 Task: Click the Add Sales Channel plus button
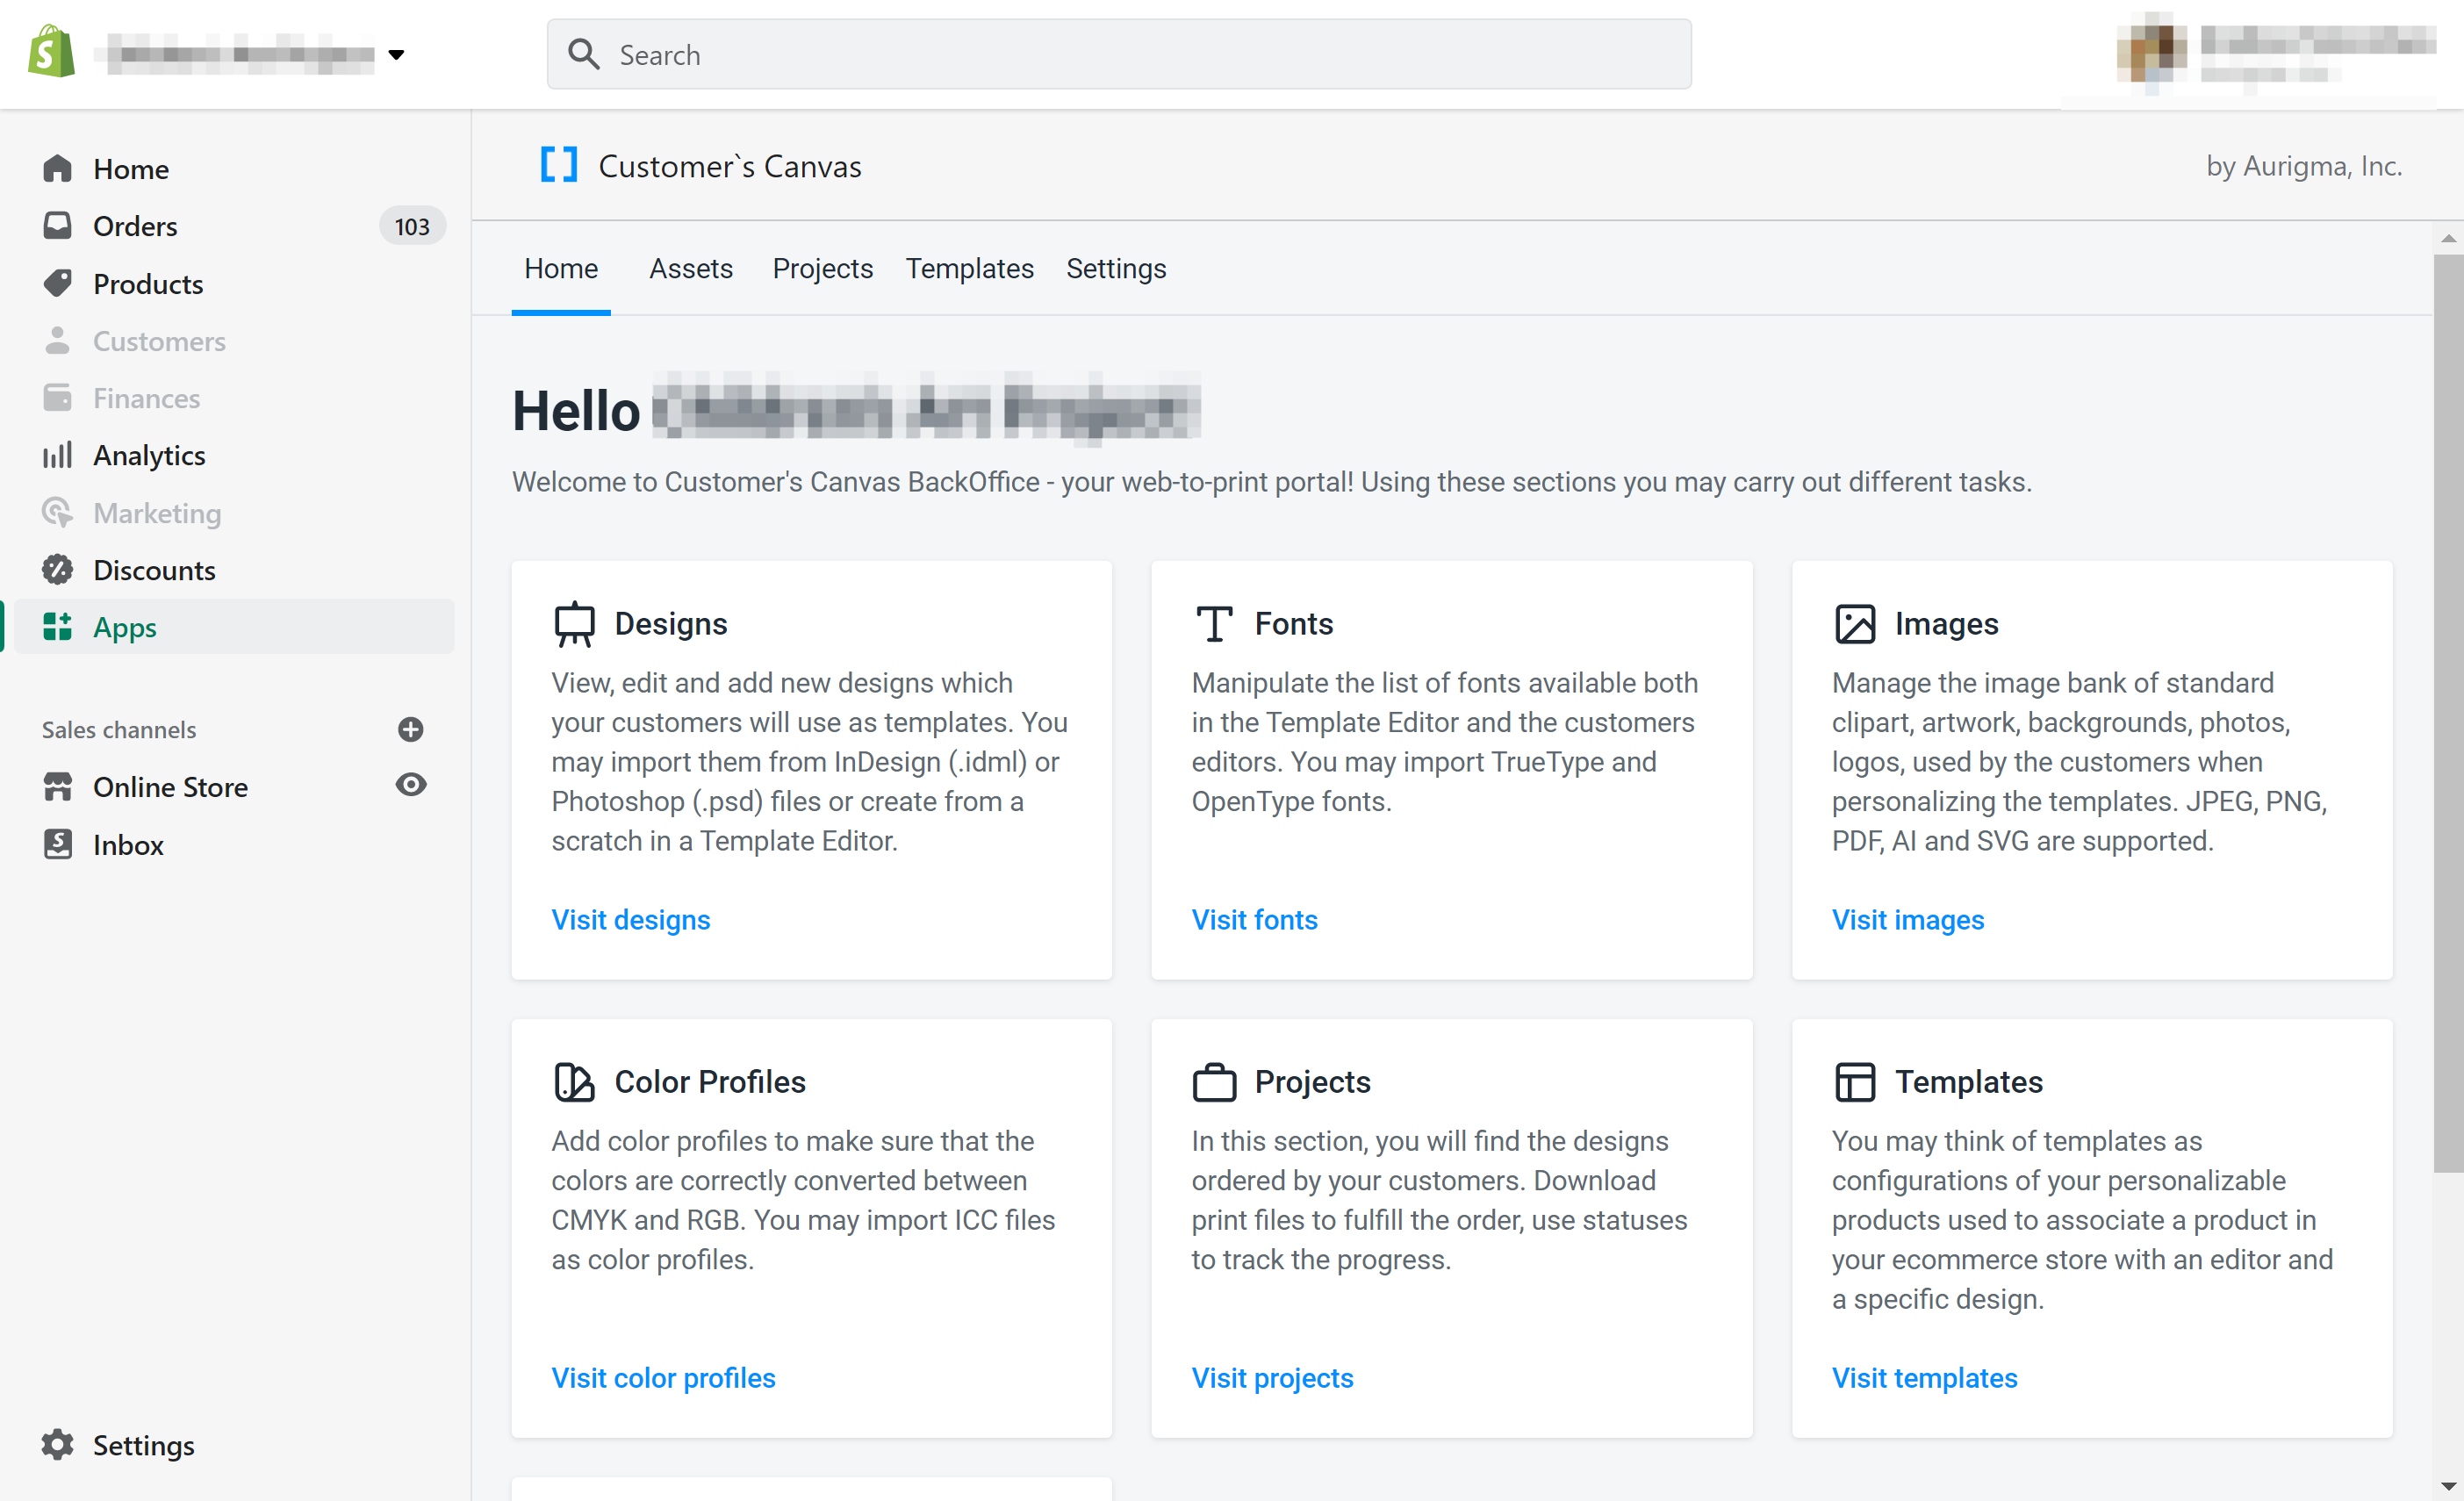[408, 727]
